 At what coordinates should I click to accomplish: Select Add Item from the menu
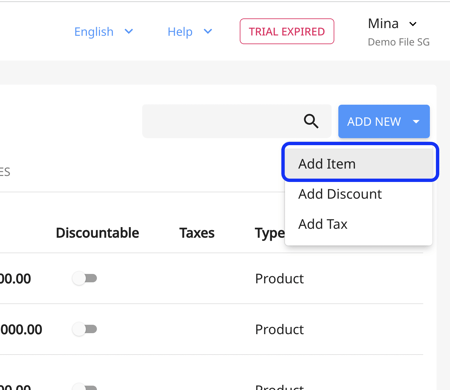click(x=359, y=164)
